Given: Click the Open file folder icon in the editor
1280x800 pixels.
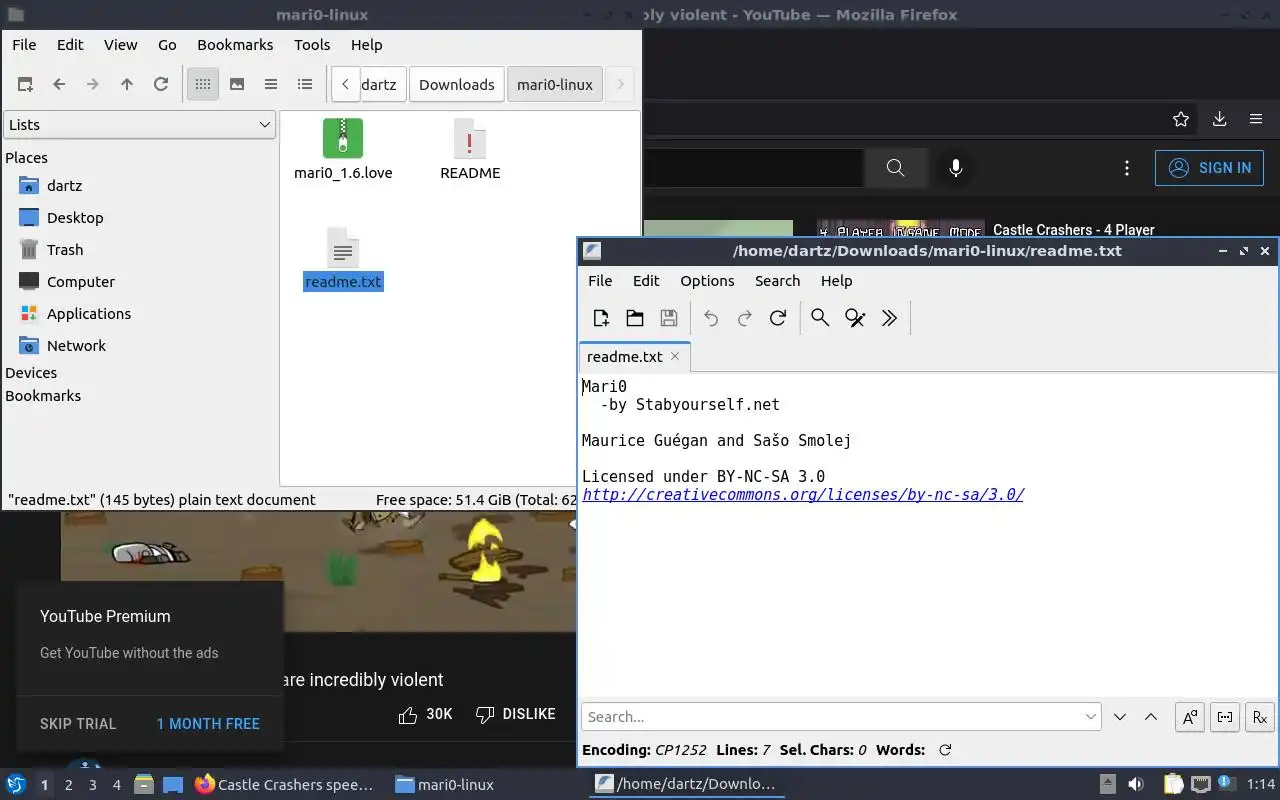Looking at the screenshot, I should 635,318.
